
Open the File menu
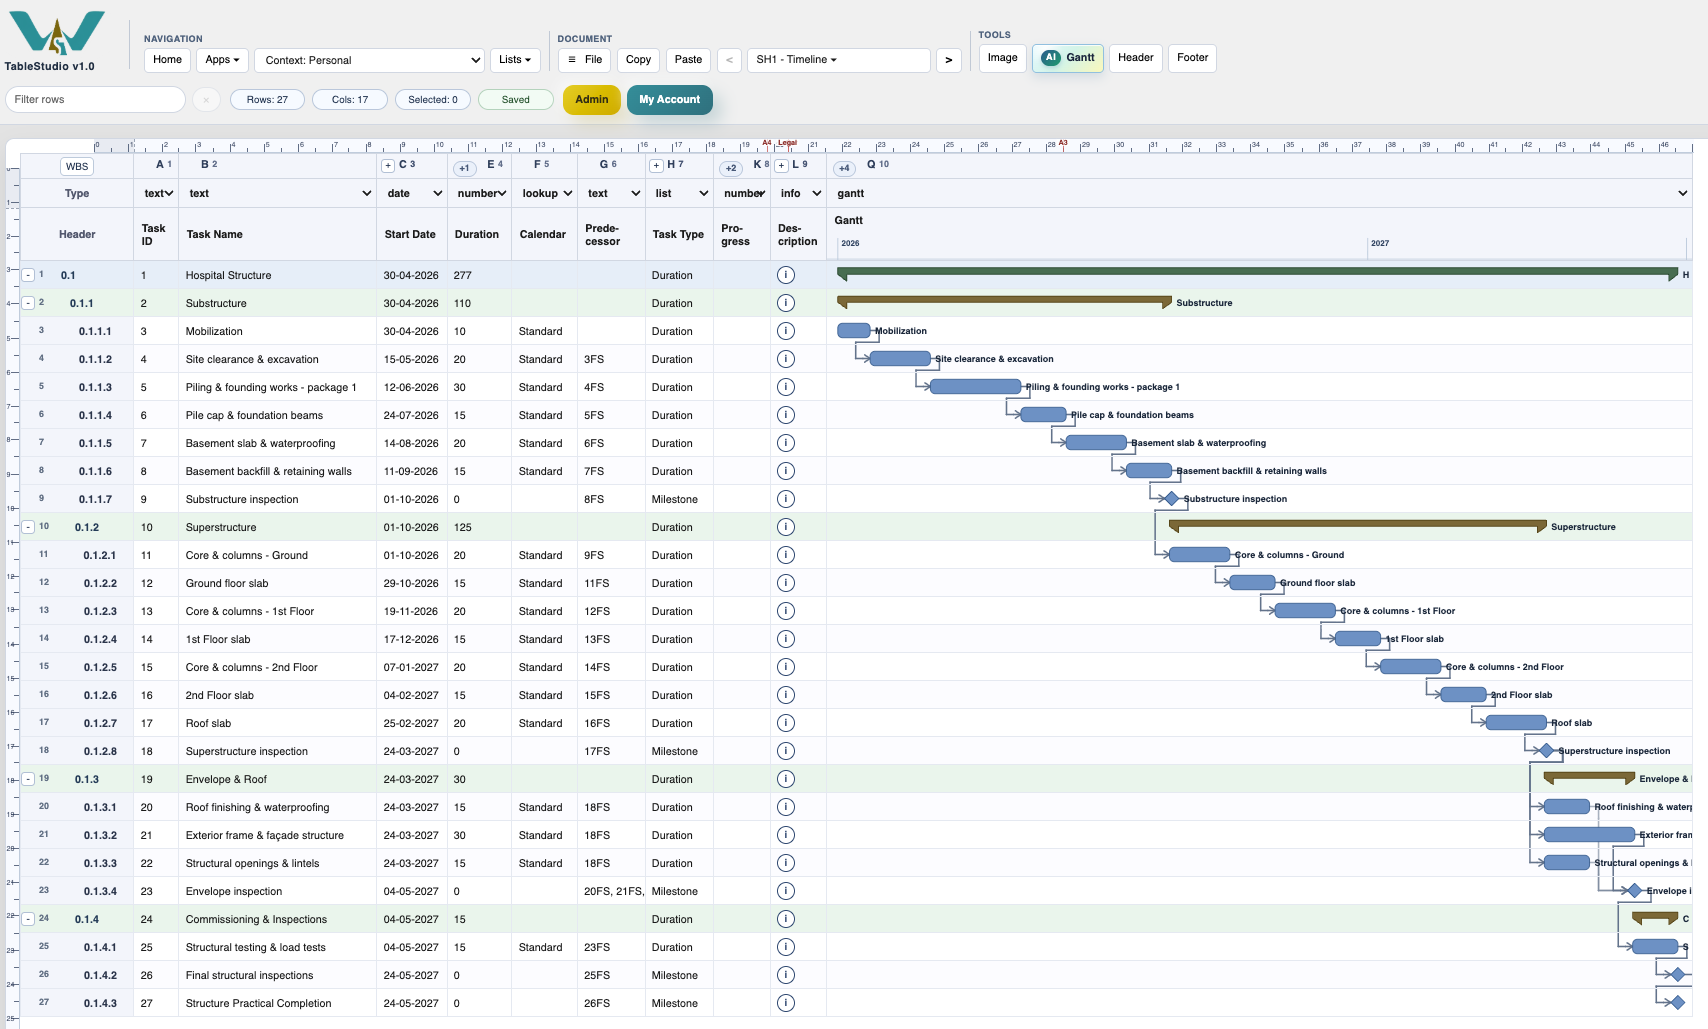(585, 60)
